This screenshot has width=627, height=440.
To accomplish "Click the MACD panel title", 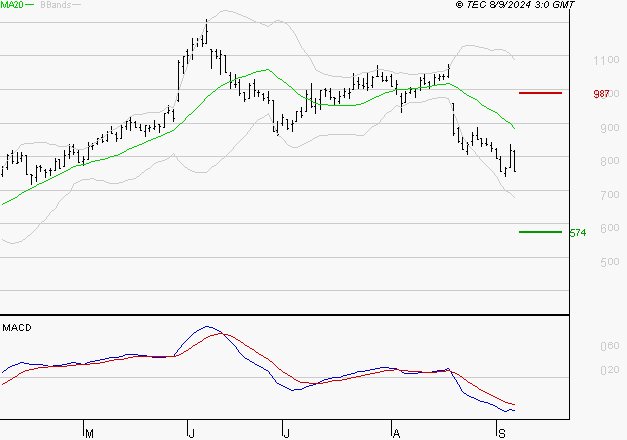I will coord(17,328).
